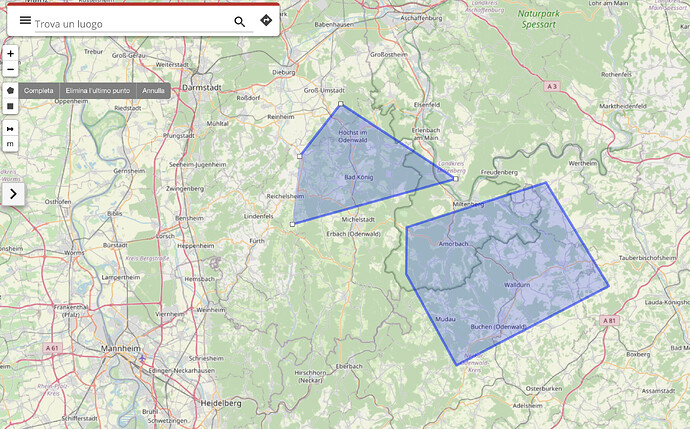Click the Freudenberg label
Viewport: 690px width, 429px height.
click(499, 172)
